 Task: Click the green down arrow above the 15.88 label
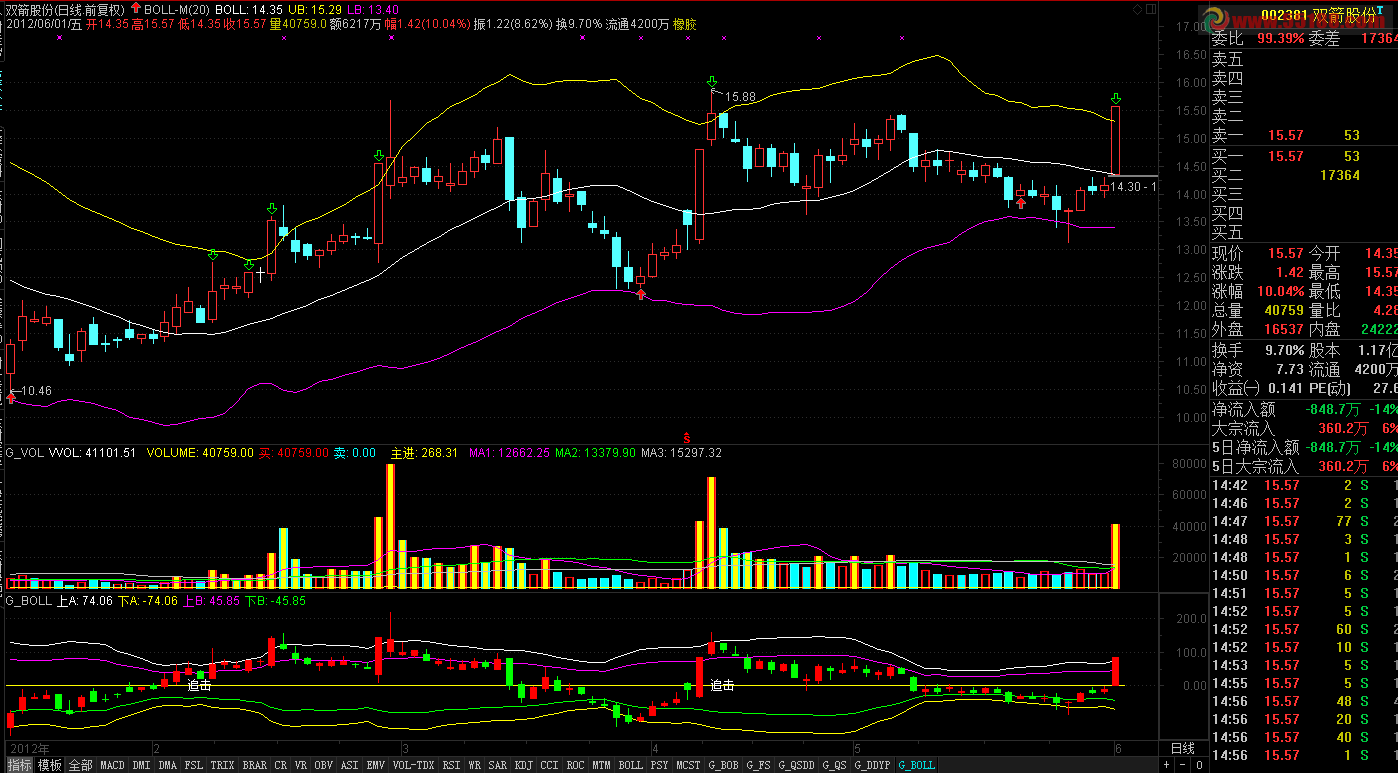pos(712,81)
